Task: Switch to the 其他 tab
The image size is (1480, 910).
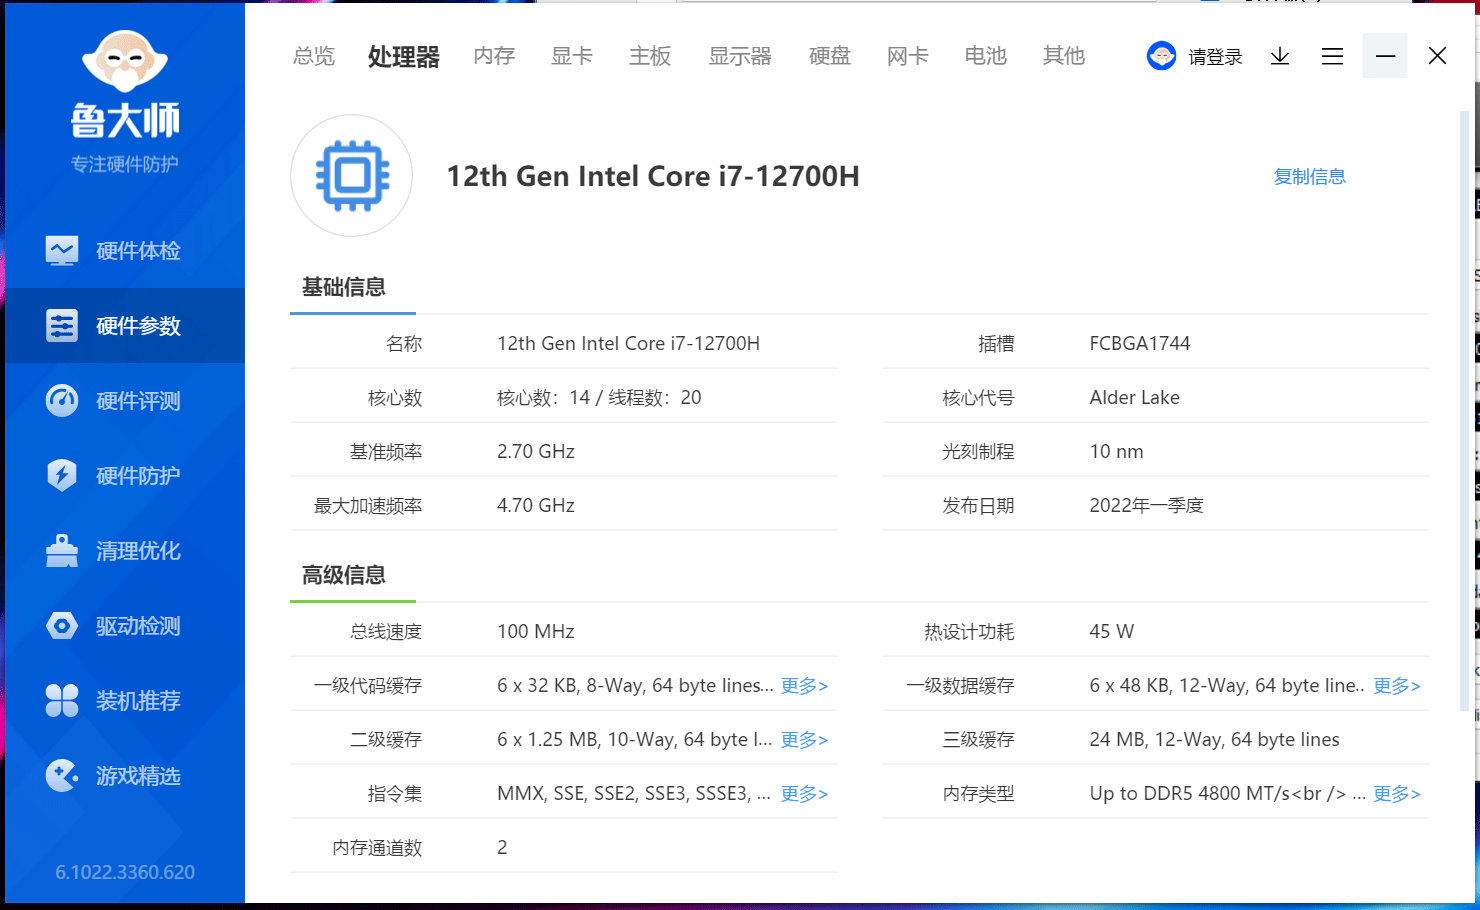Action: (x=1064, y=56)
